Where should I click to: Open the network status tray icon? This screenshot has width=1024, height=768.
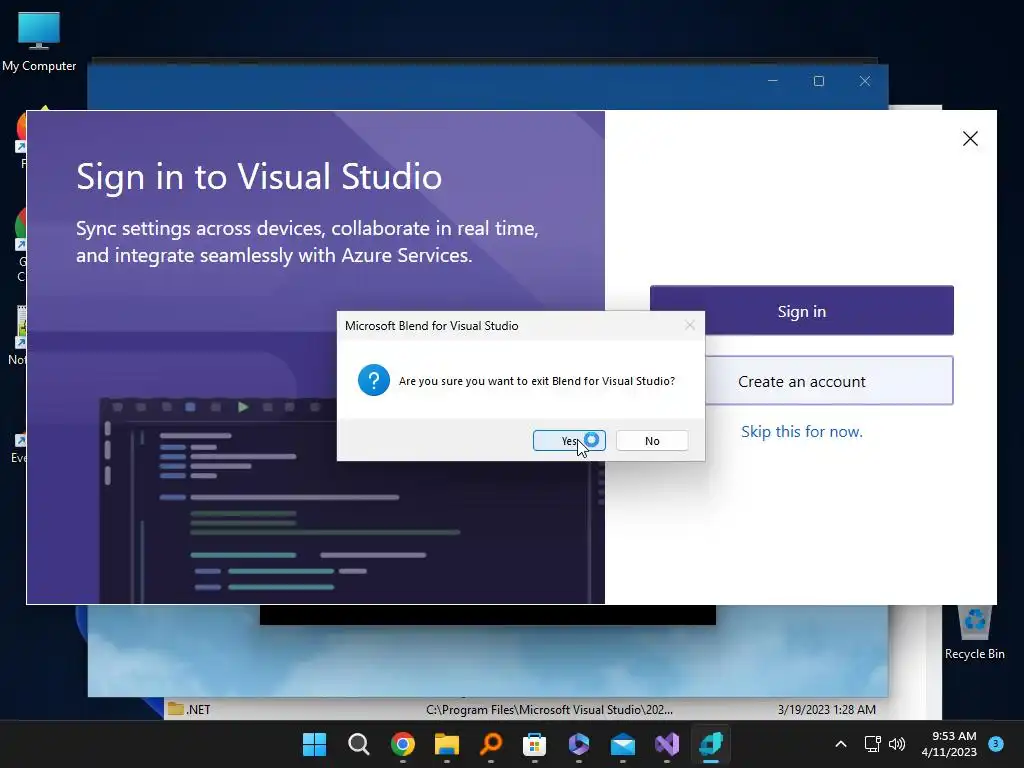pyautogui.click(x=872, y=744)
